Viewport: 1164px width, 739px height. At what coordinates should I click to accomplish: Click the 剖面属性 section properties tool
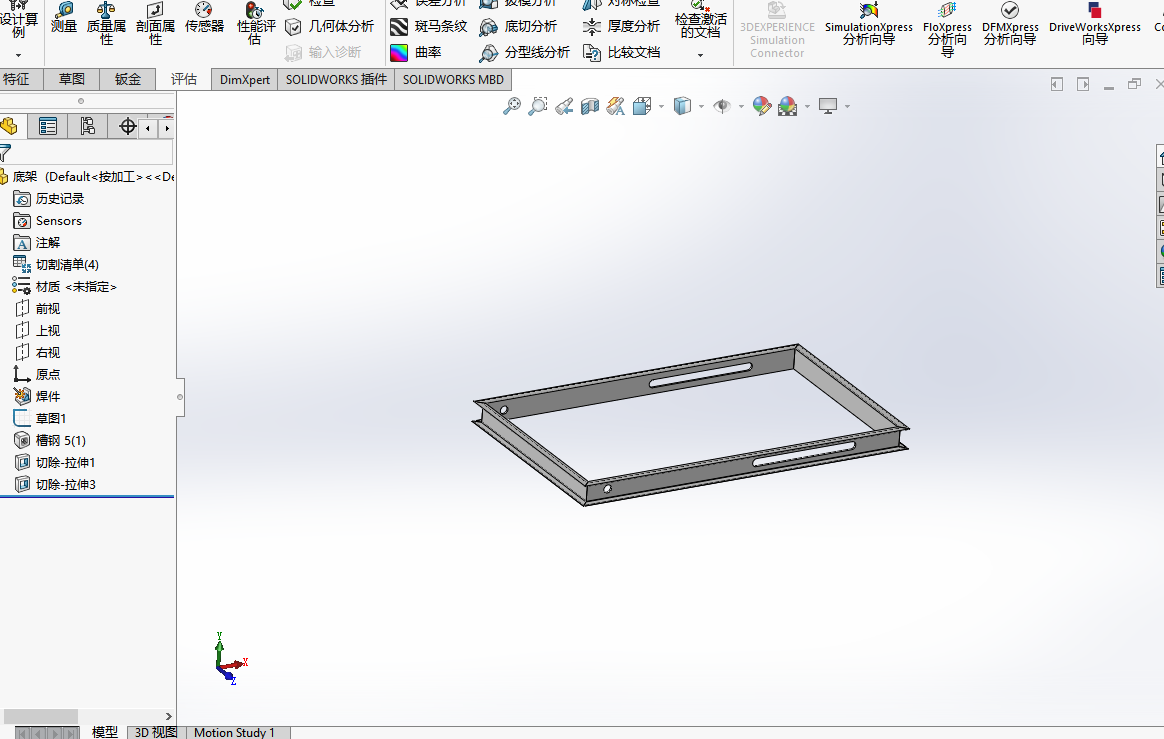click(x=155, y=24)
